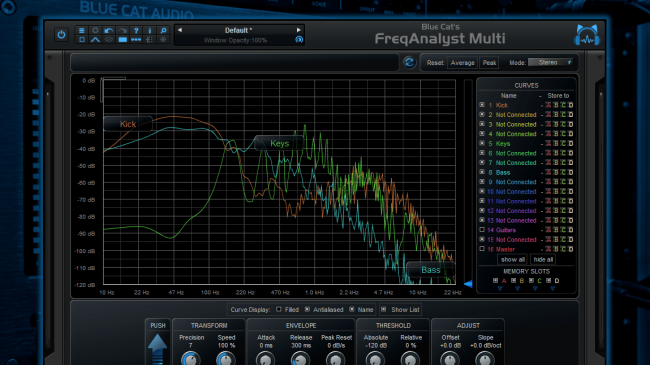The height and width of the screenshot is (365, 650).
Task: Show curve 14 Guitars via its checkbox
Action: tap(482, 230)
